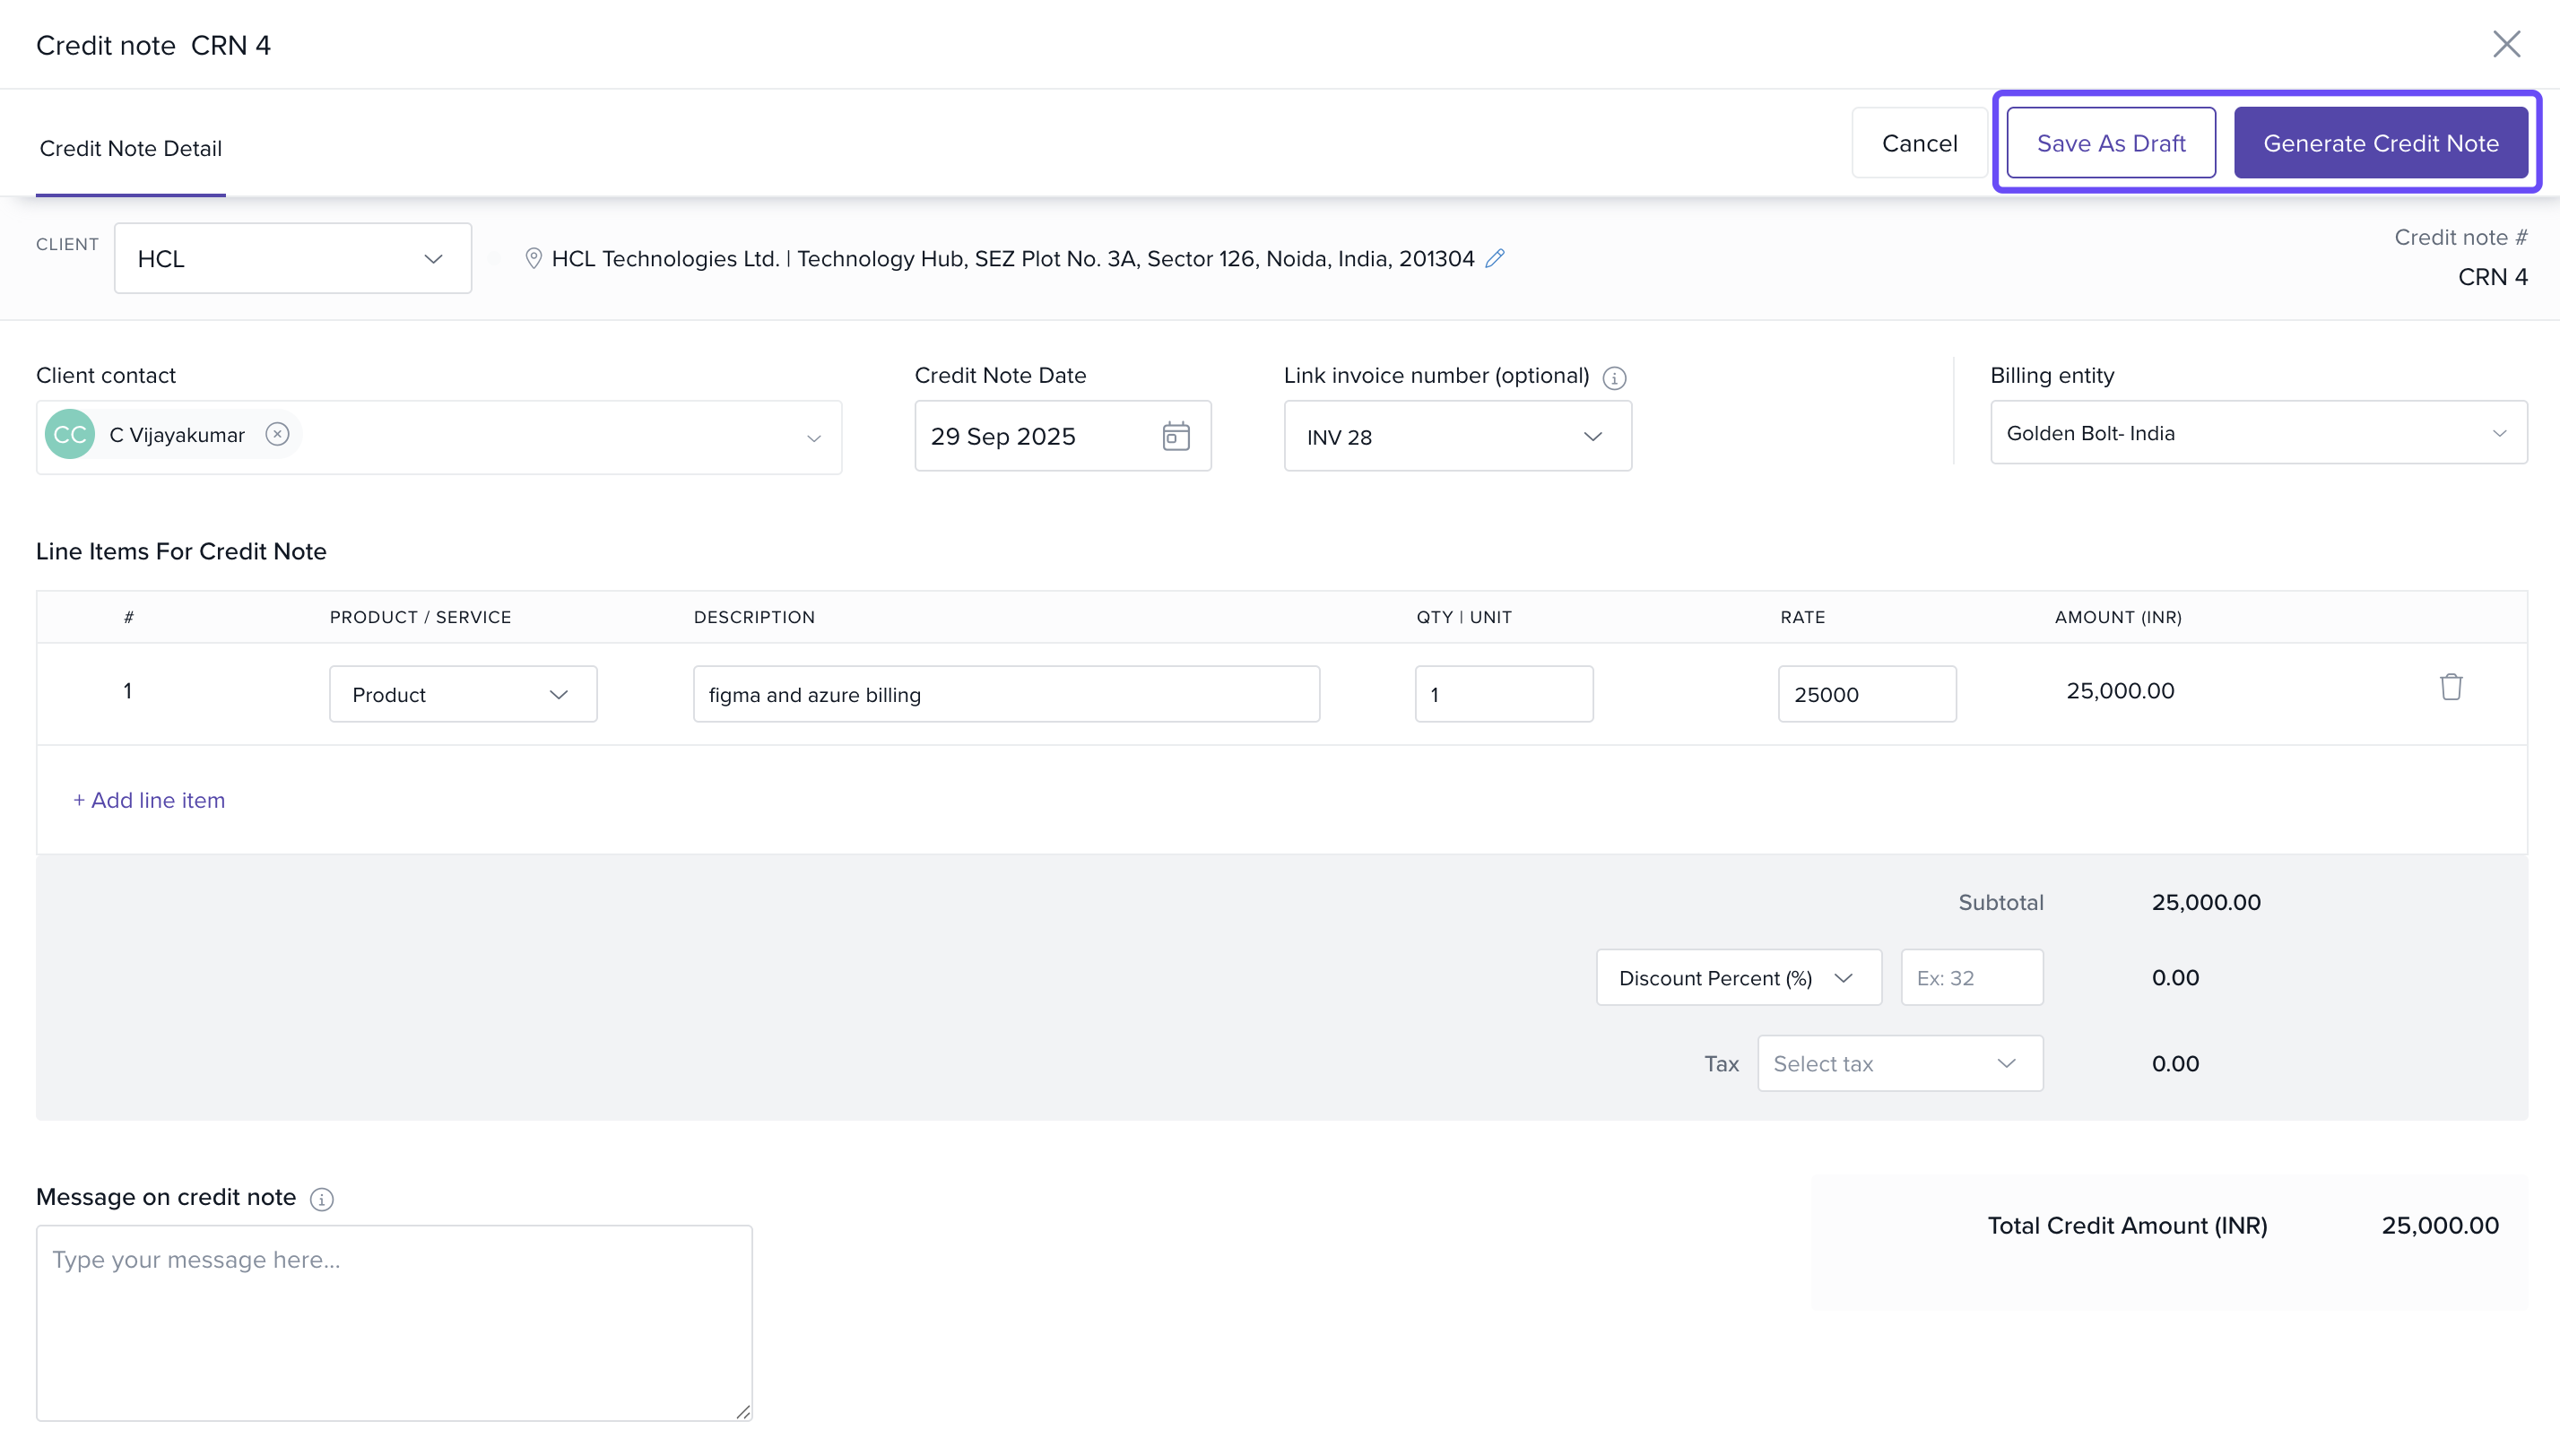Expand the Discount Percent (%) selector
This screenshot has width=2560, height=1456.
[x=1738, y=978]
